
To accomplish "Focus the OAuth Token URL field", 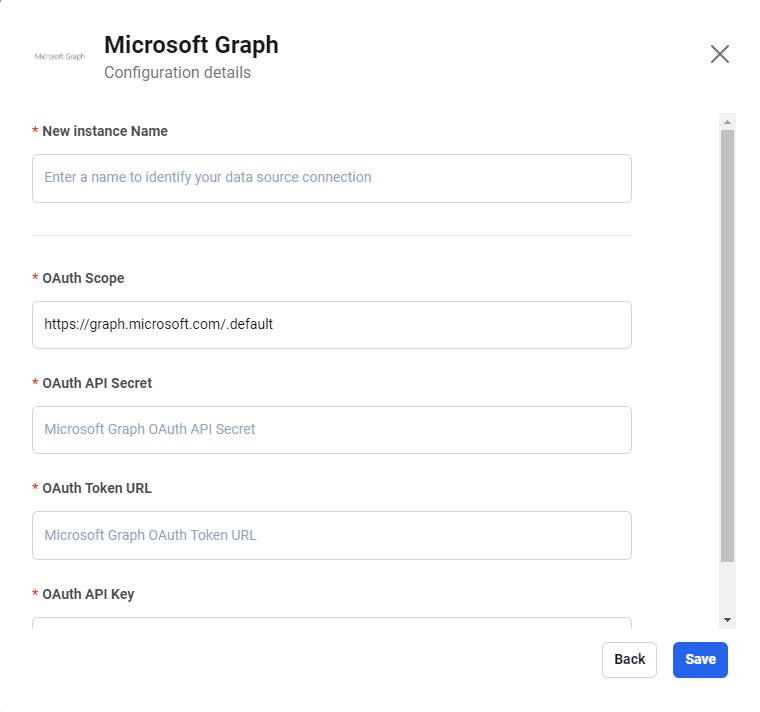I will pos(332,536).
